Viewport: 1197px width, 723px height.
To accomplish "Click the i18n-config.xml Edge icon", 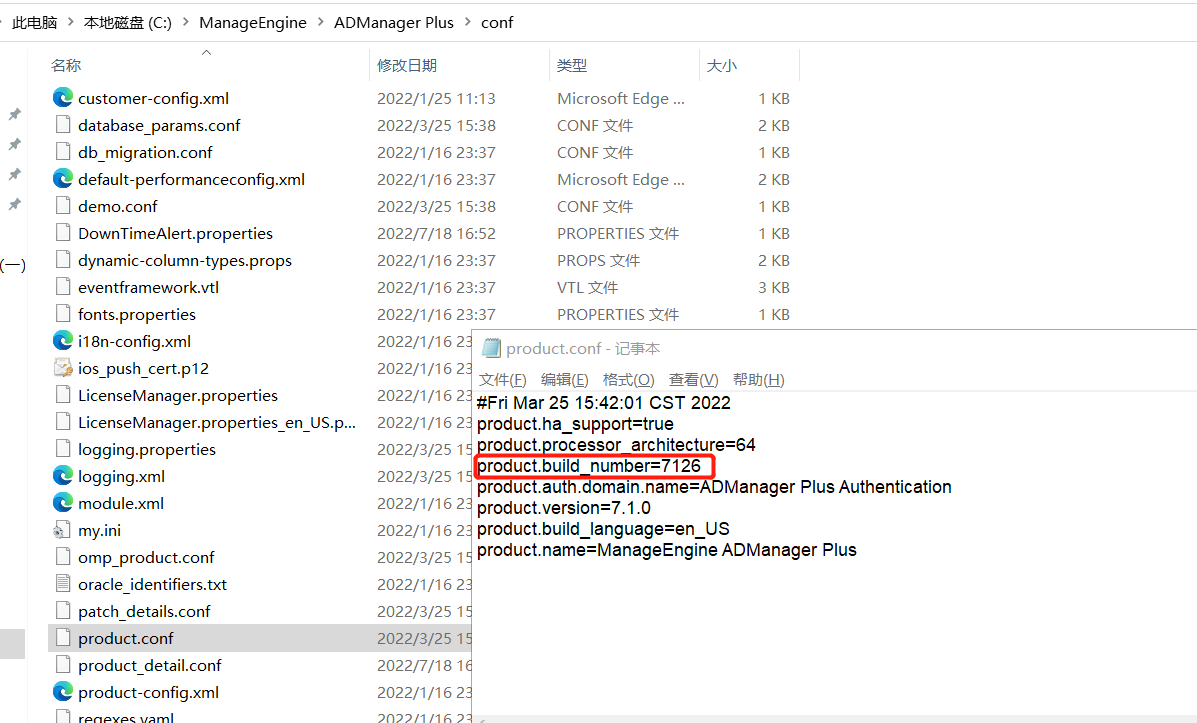I will tap(63, 341).
